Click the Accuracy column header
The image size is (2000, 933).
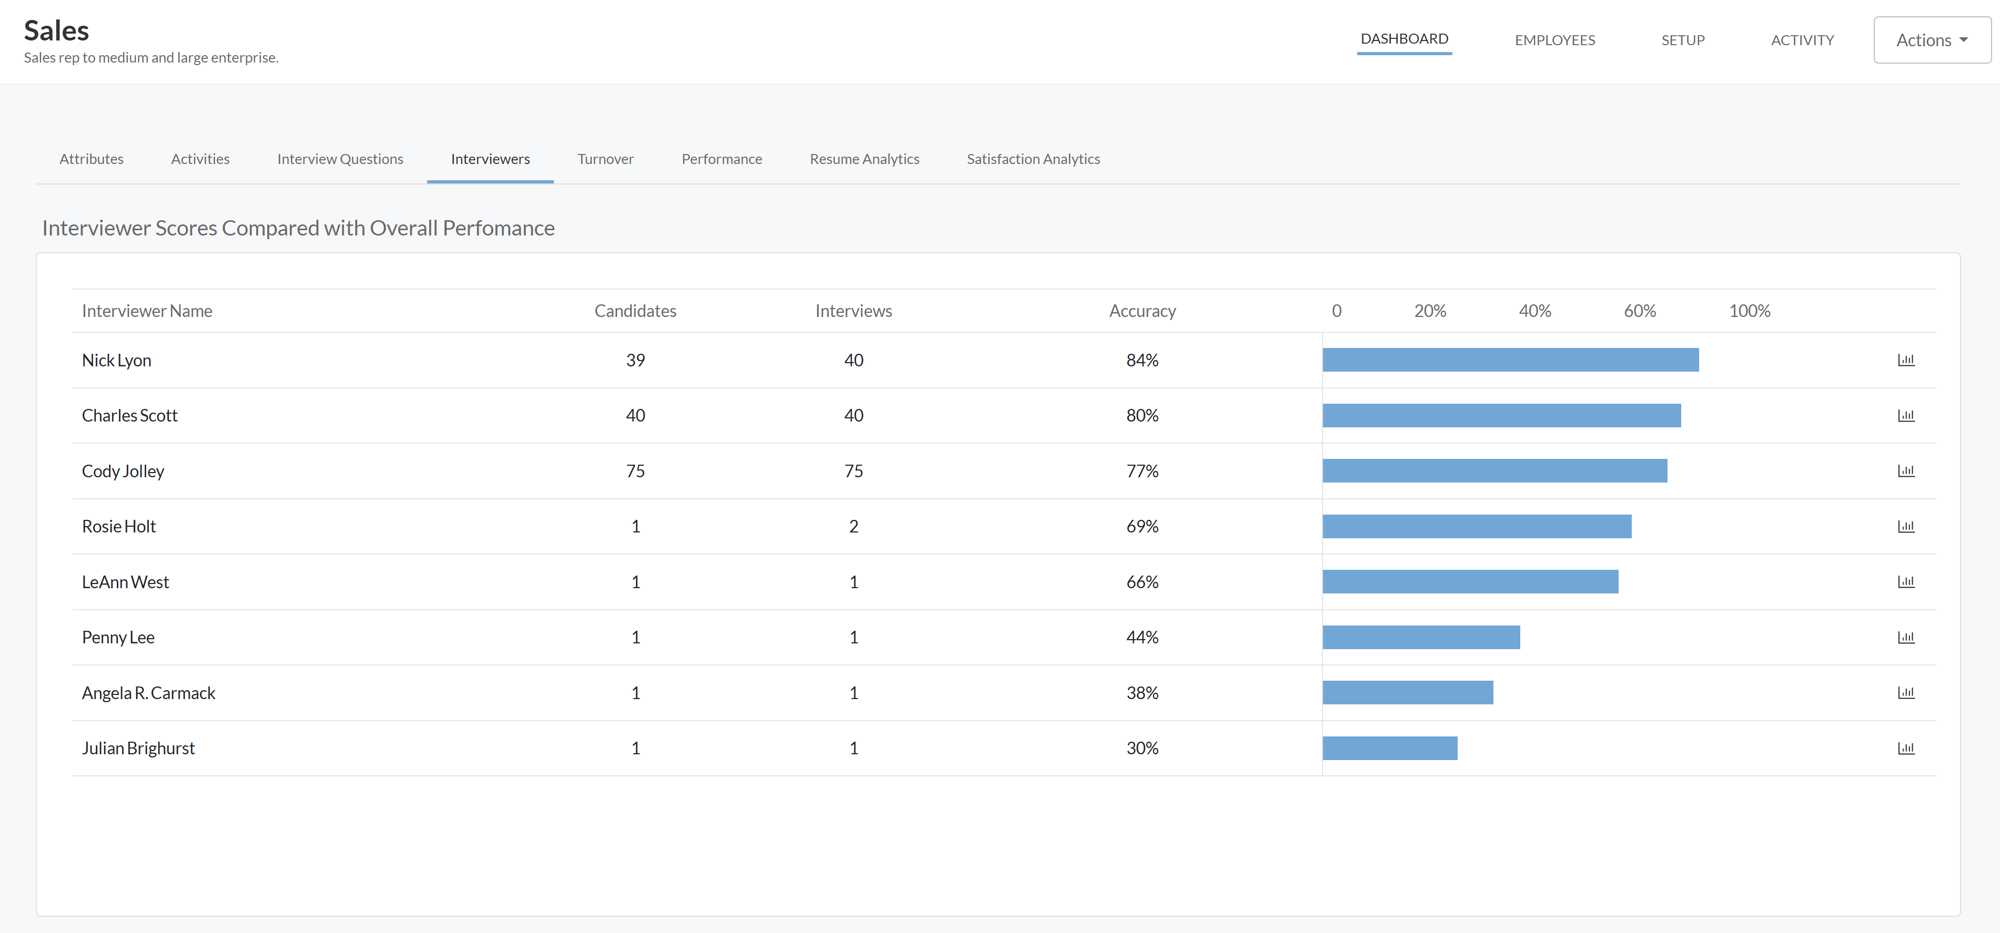point(1142,311)
